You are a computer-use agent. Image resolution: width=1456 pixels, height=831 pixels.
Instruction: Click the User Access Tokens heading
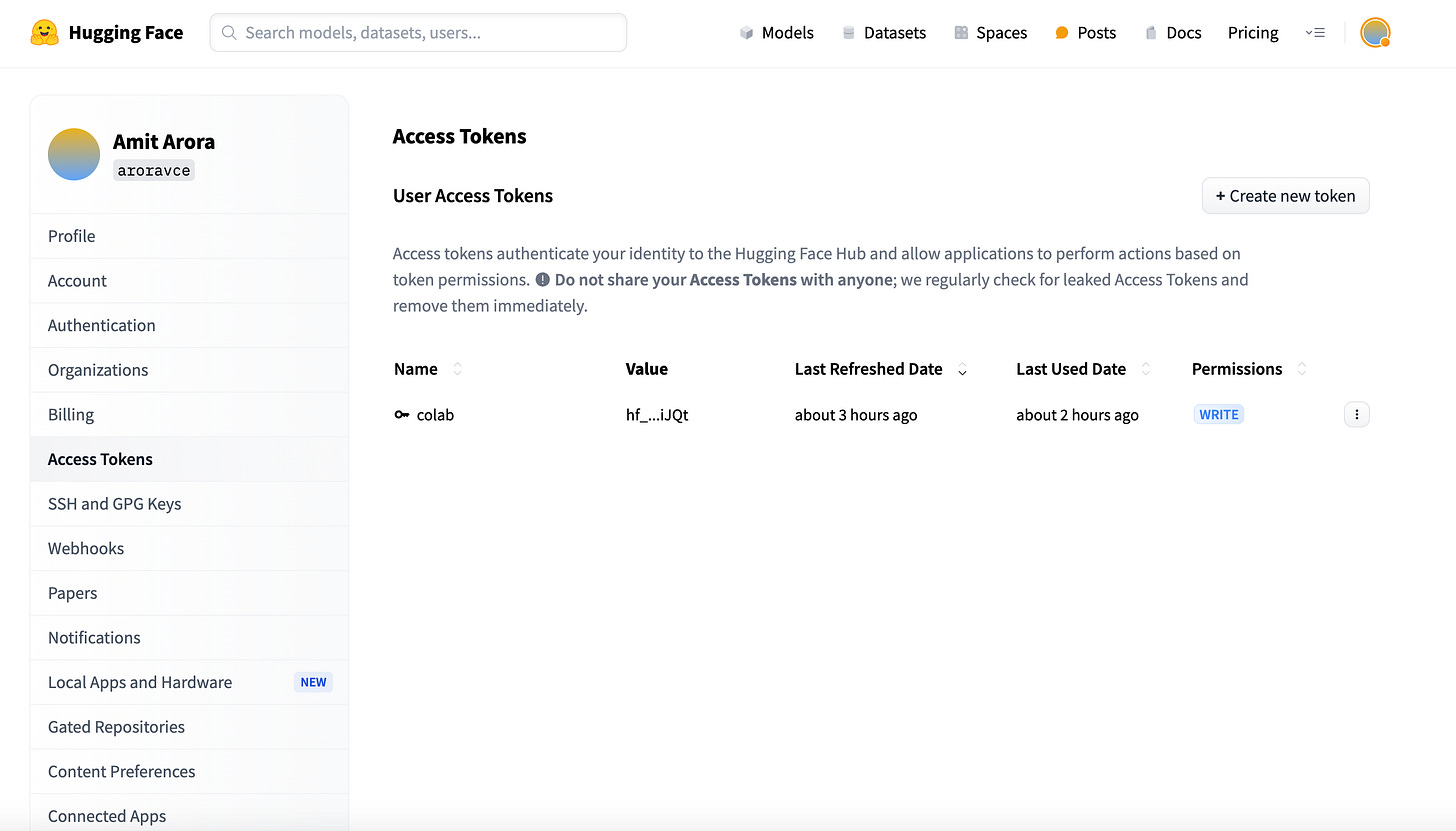click(x=473, y=196)
